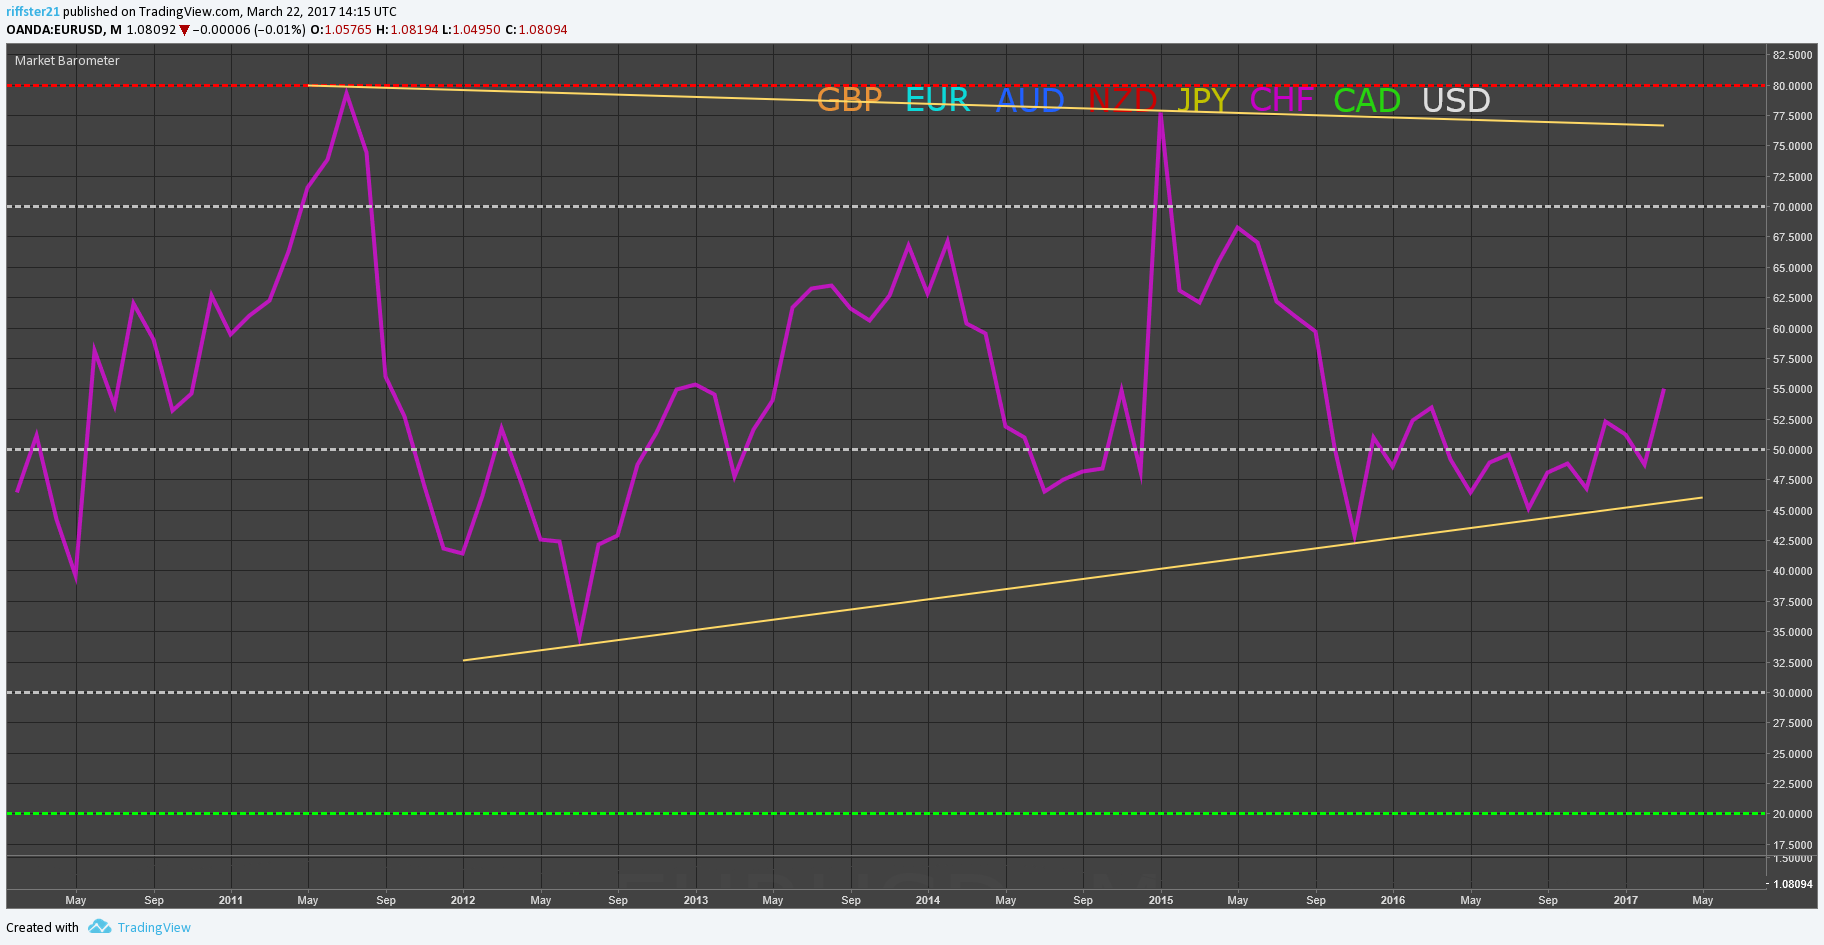1824x945 pixels.
Task: Click the 80.0000 price axis label
Action: (x=1792, y=86)
